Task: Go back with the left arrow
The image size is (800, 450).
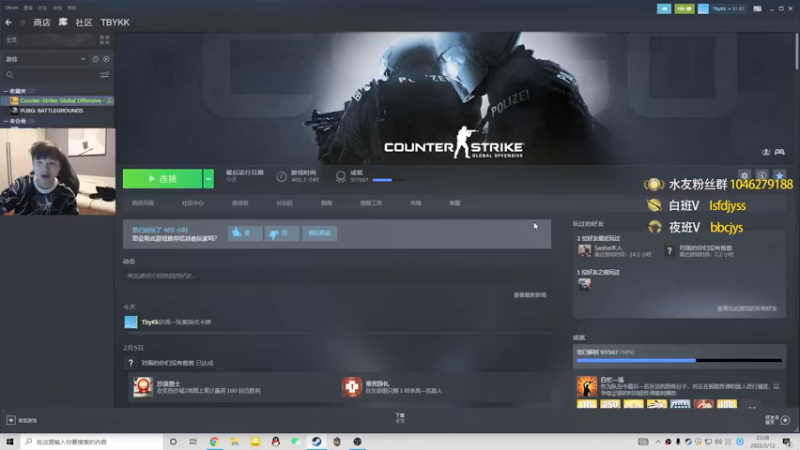Action: coord(8,22)
